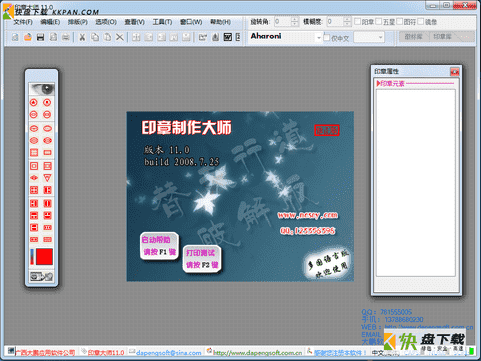Click the eye preview icon in the tool palette
Screen dimensions: 481x361
(x=42, y=89)
